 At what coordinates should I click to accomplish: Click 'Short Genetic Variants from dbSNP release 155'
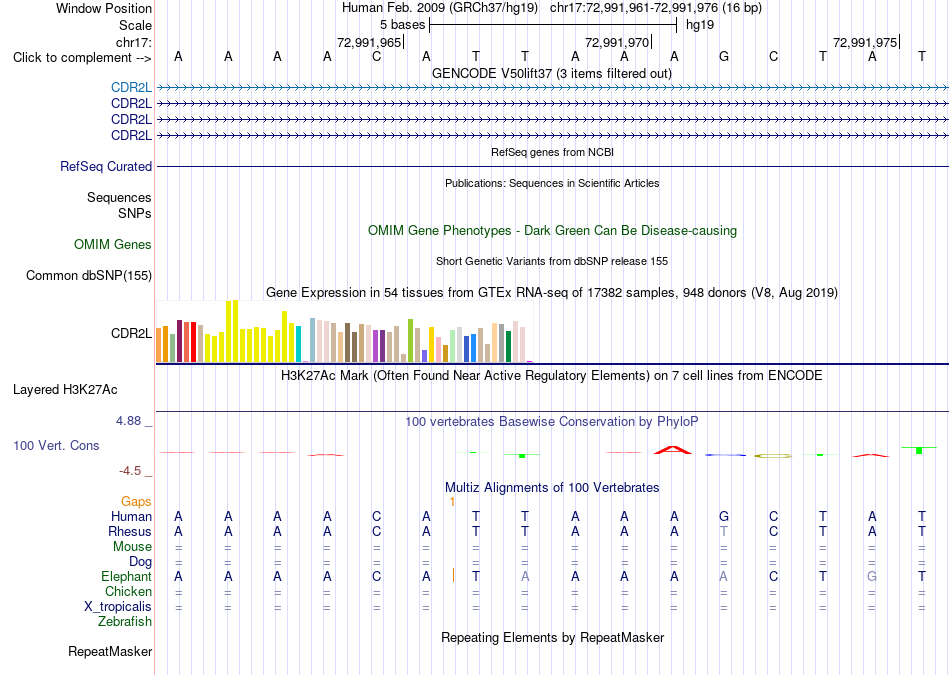coord(552,261)
